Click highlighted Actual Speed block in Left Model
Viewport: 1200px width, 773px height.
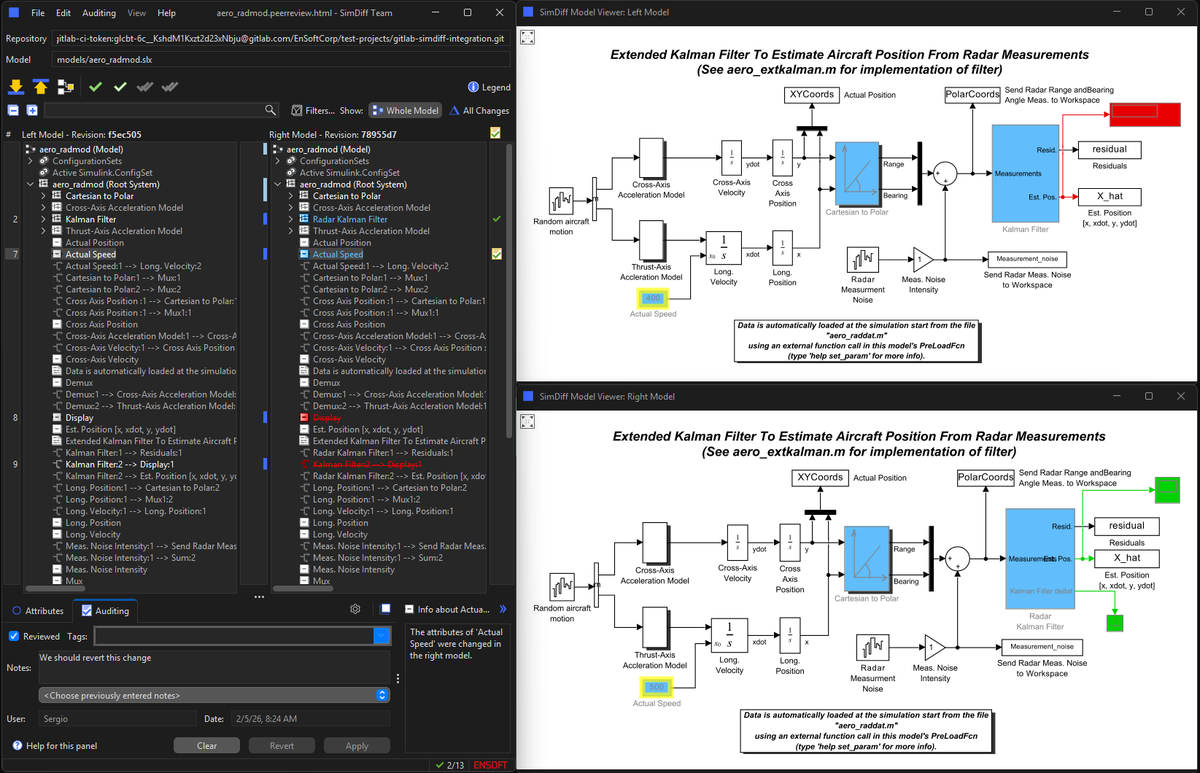click(654, 297)
